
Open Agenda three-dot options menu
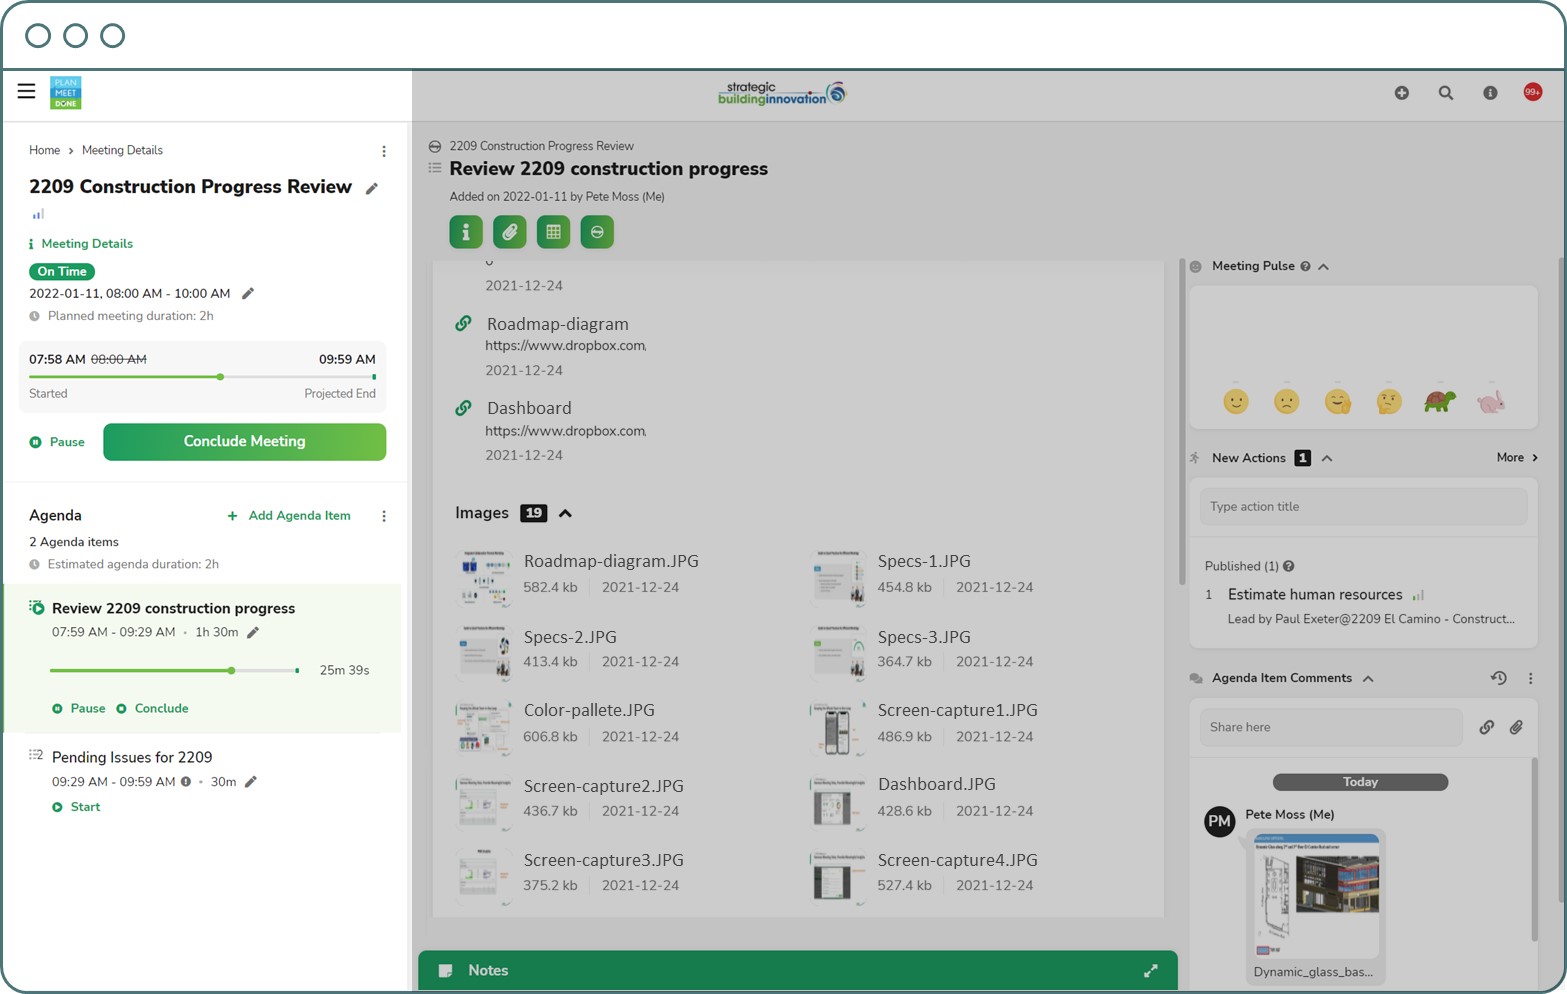coord(384,516)
